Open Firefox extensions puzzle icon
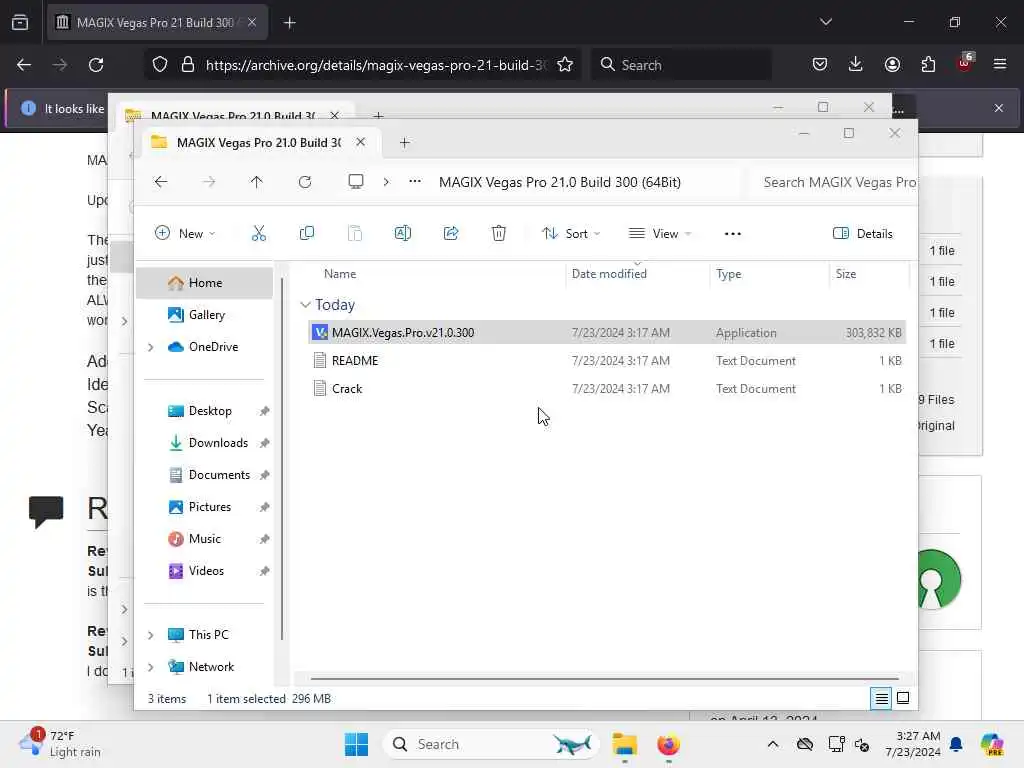This screenshot has width=1024, height=768. [x=928, y=64]
